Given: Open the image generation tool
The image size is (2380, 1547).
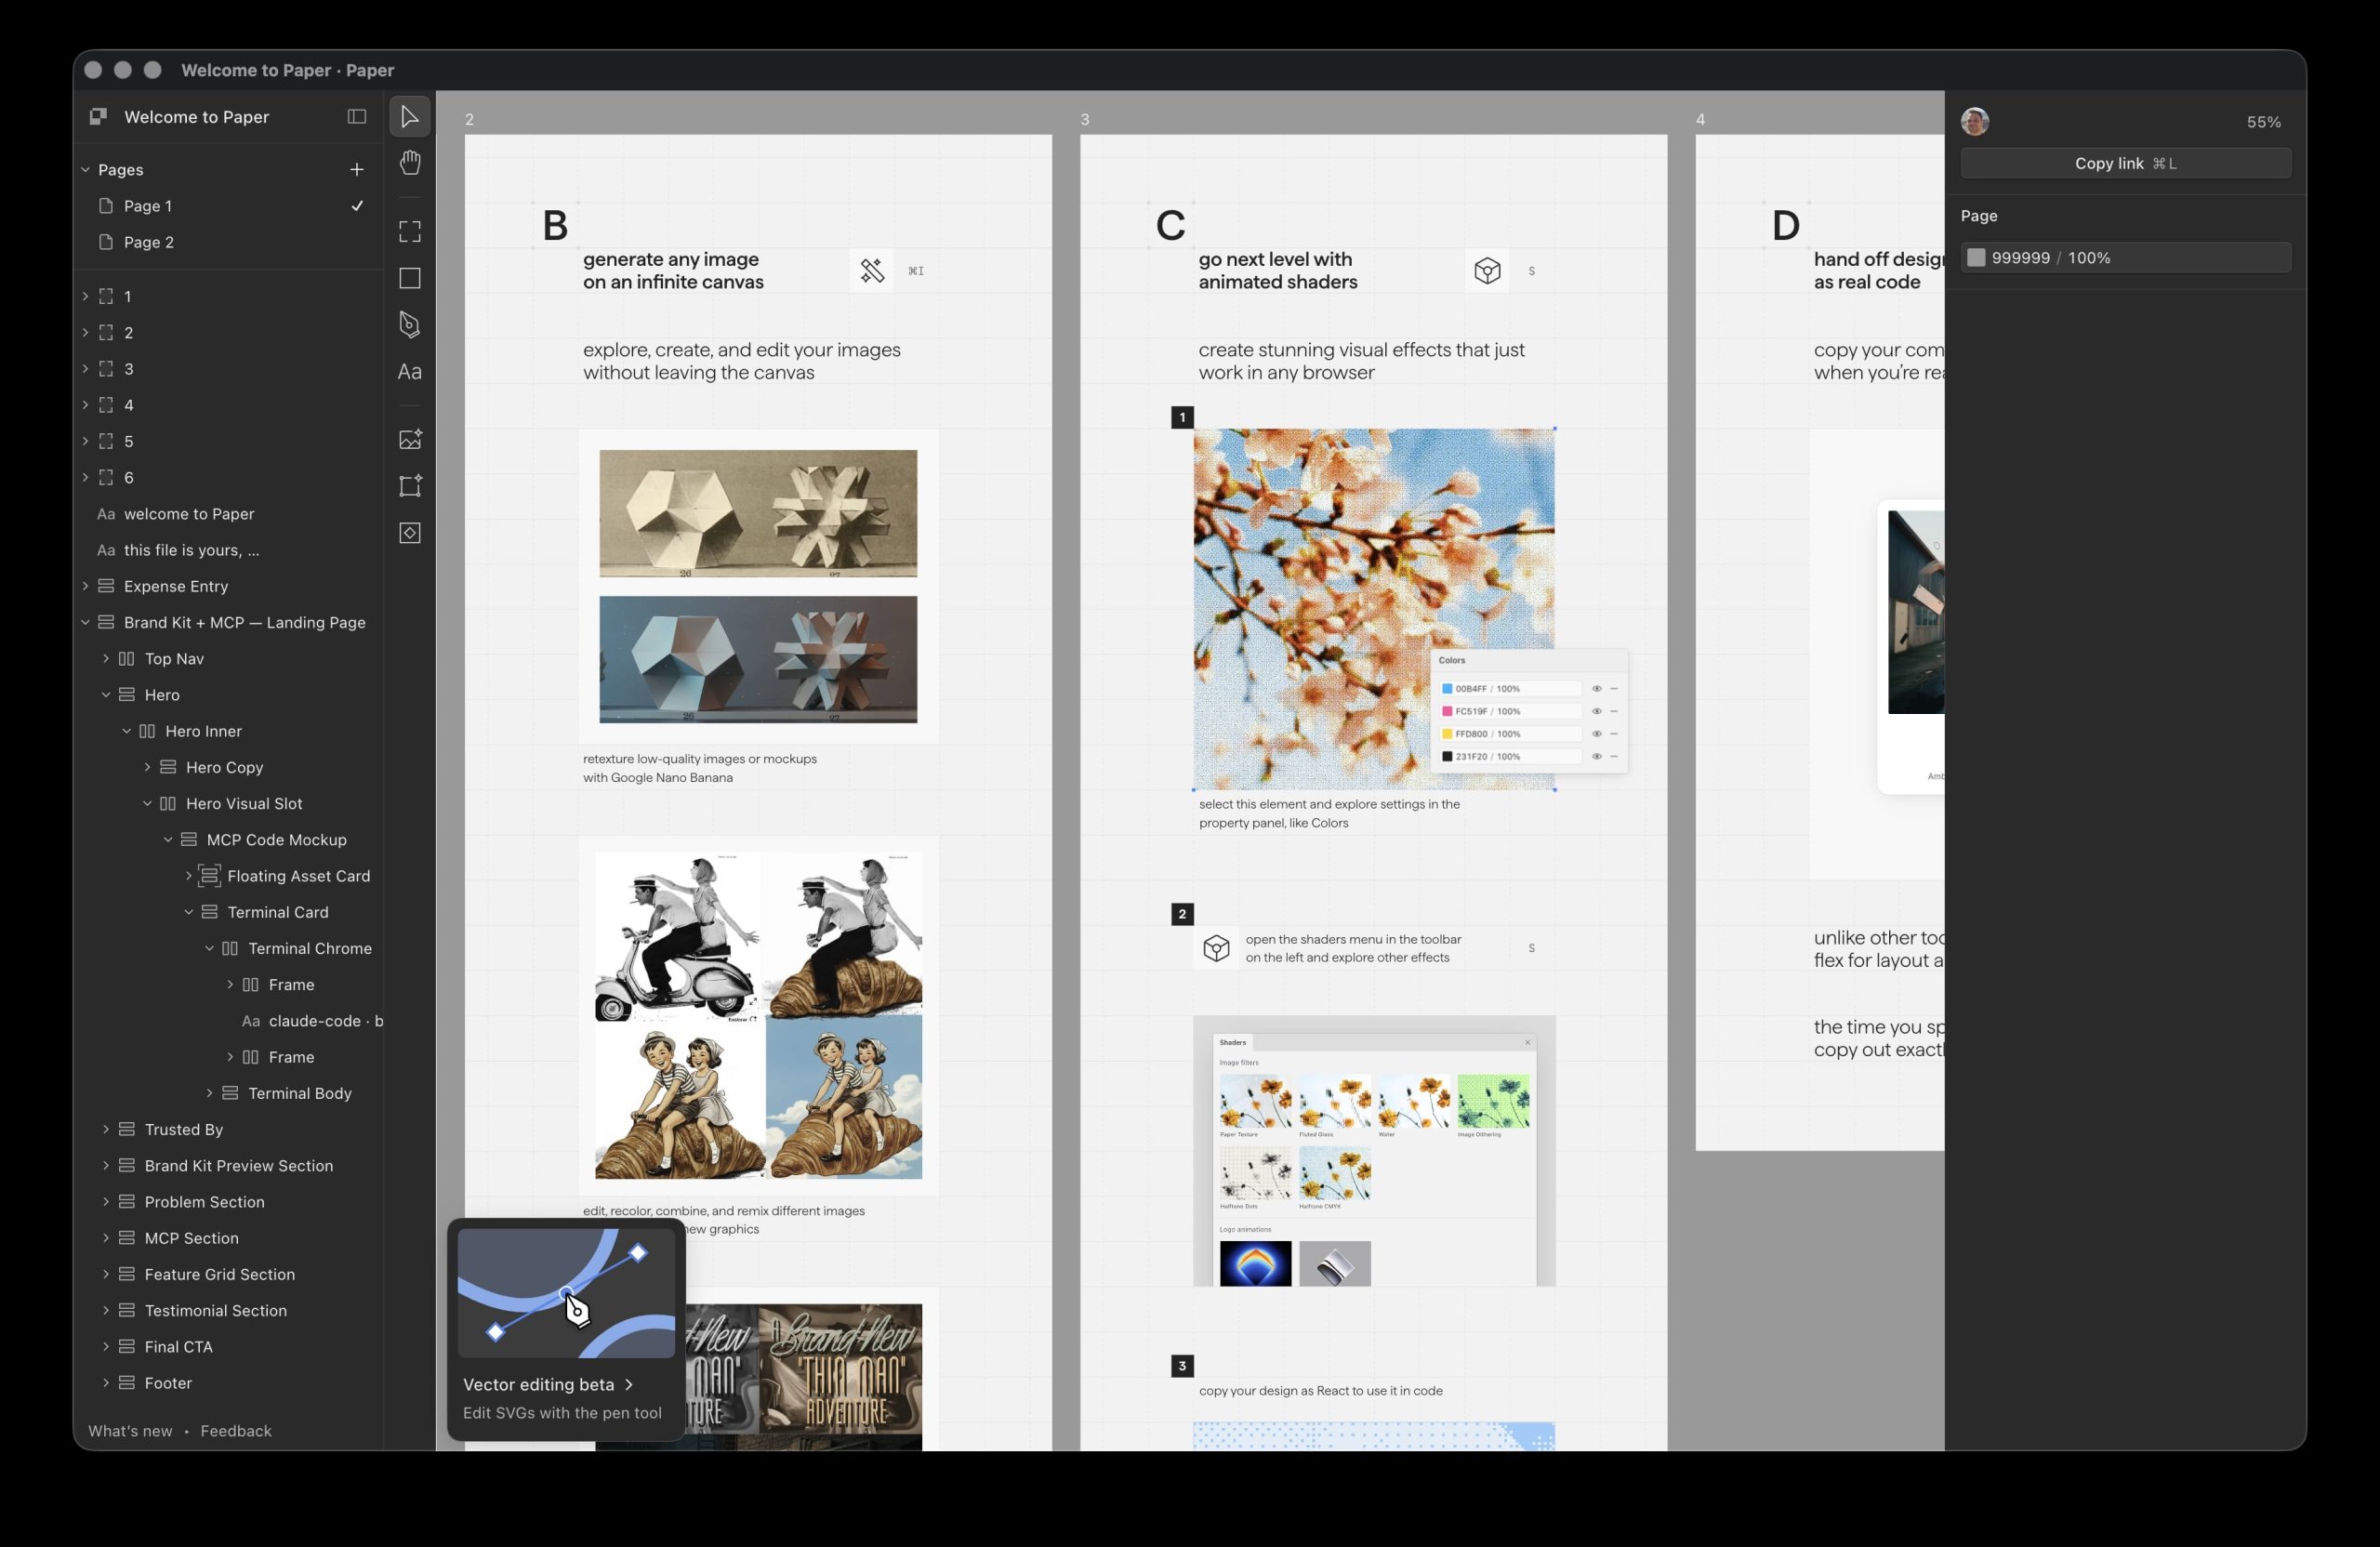Looking at the screenshot, I should pos(410,439).
